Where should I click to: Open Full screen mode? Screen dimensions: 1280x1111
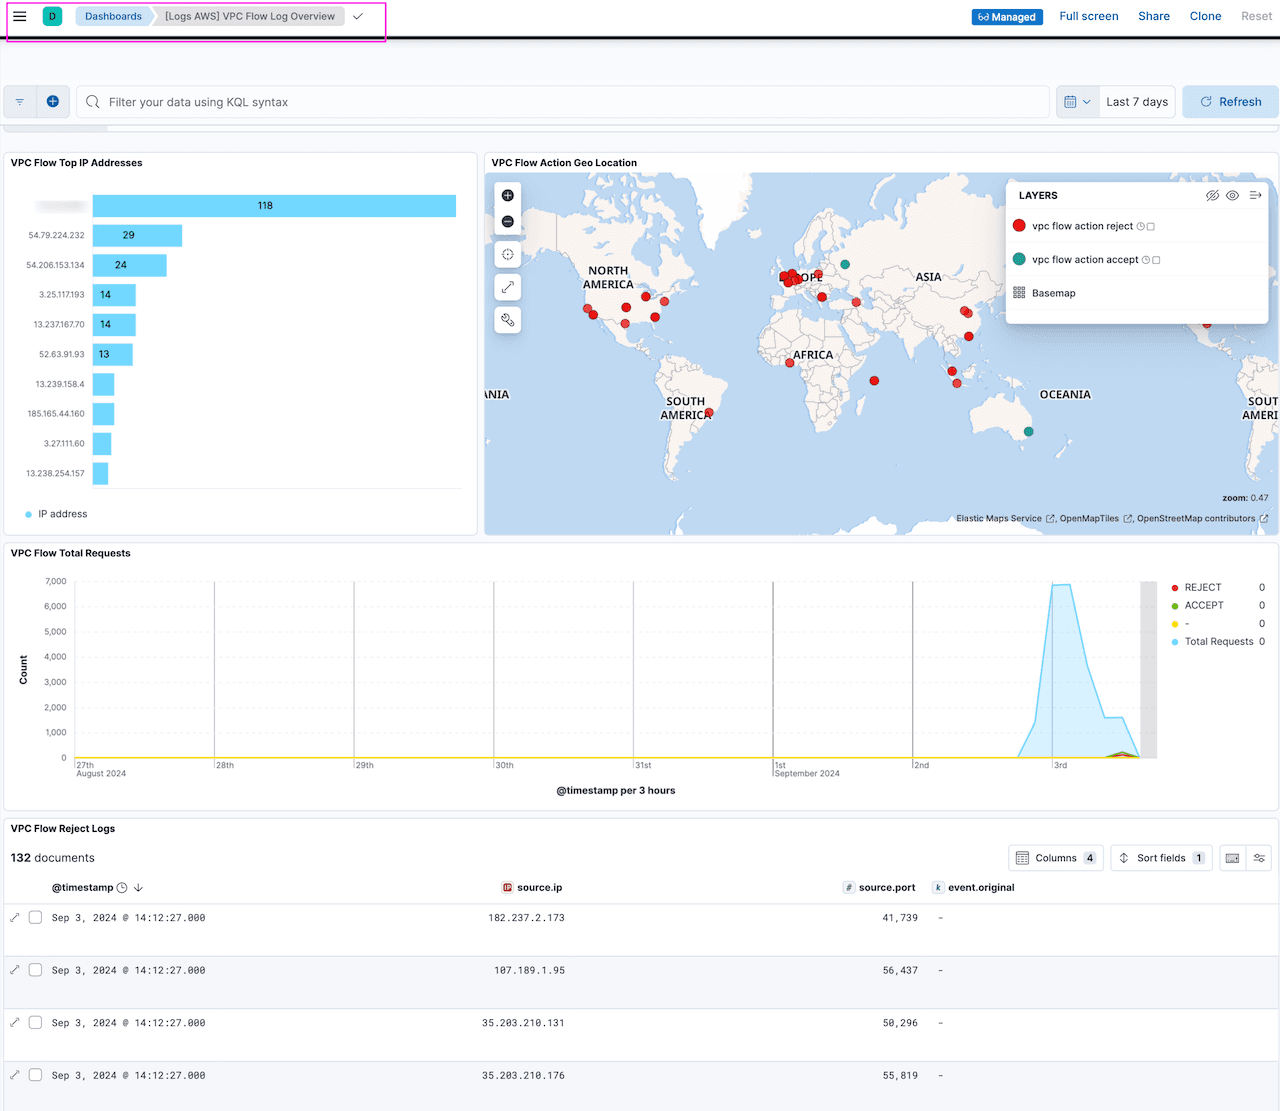(x=1089, y=16)
